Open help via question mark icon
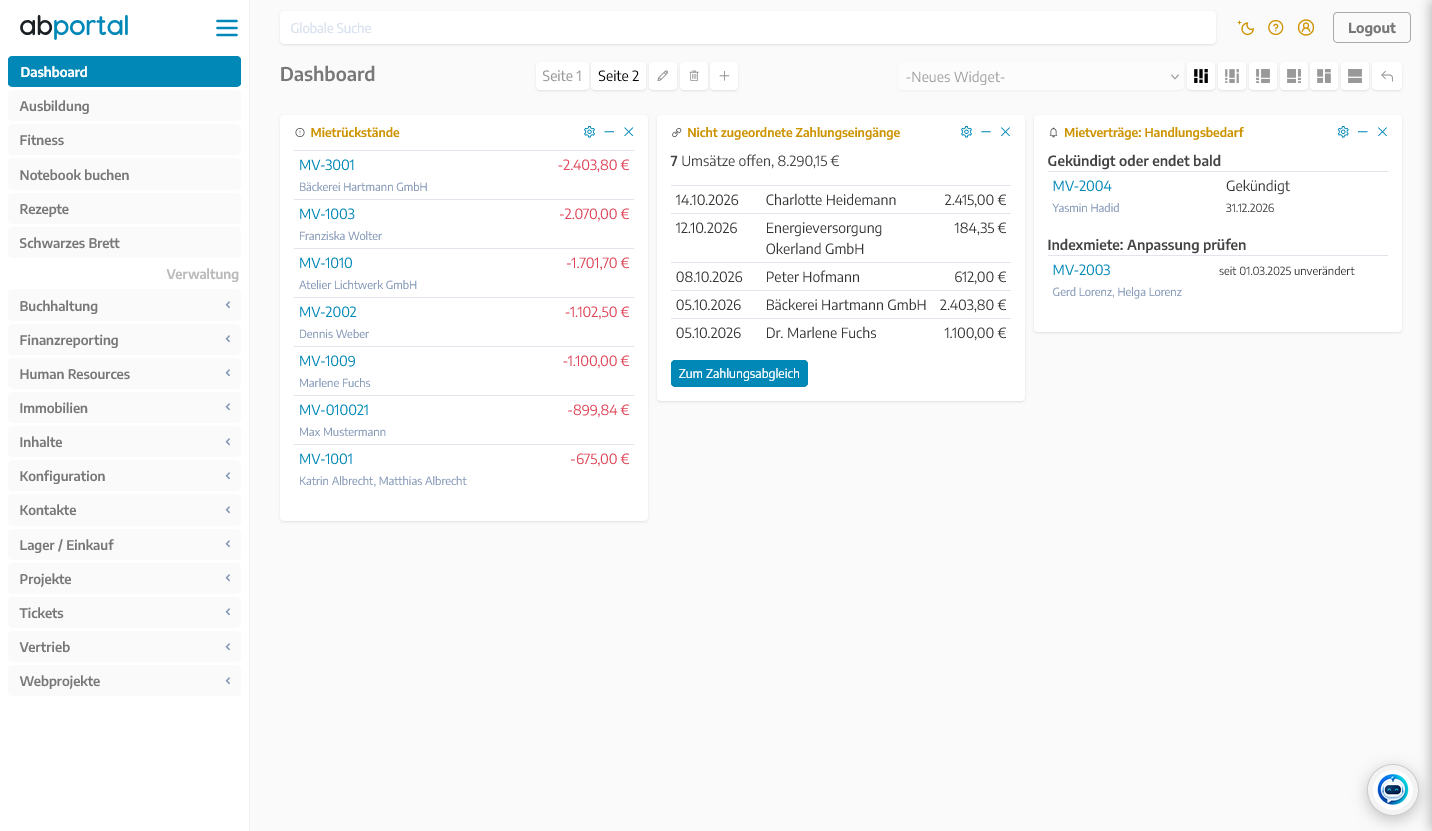The width and height of the screenshot is (1432, 831). 1276,28
